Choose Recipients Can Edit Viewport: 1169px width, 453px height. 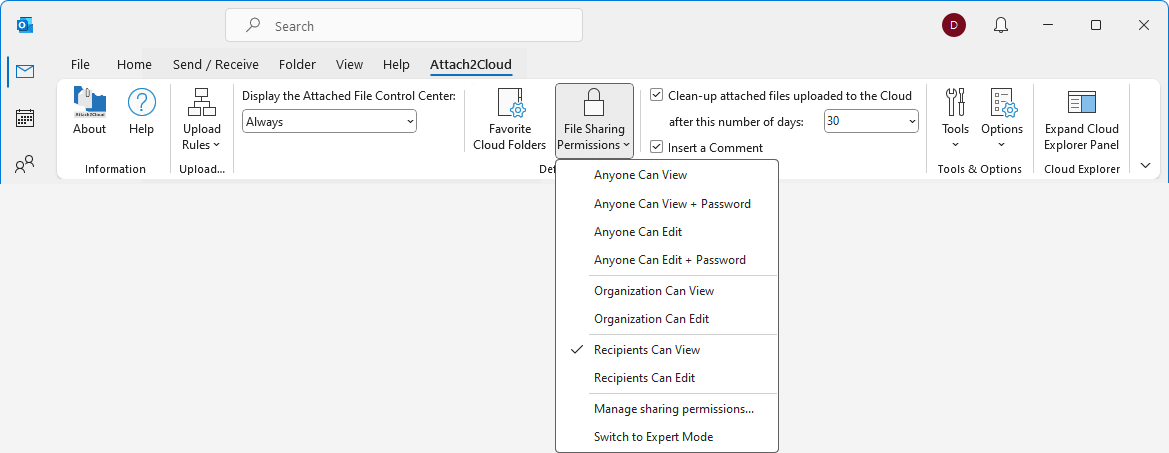[667, 378]
